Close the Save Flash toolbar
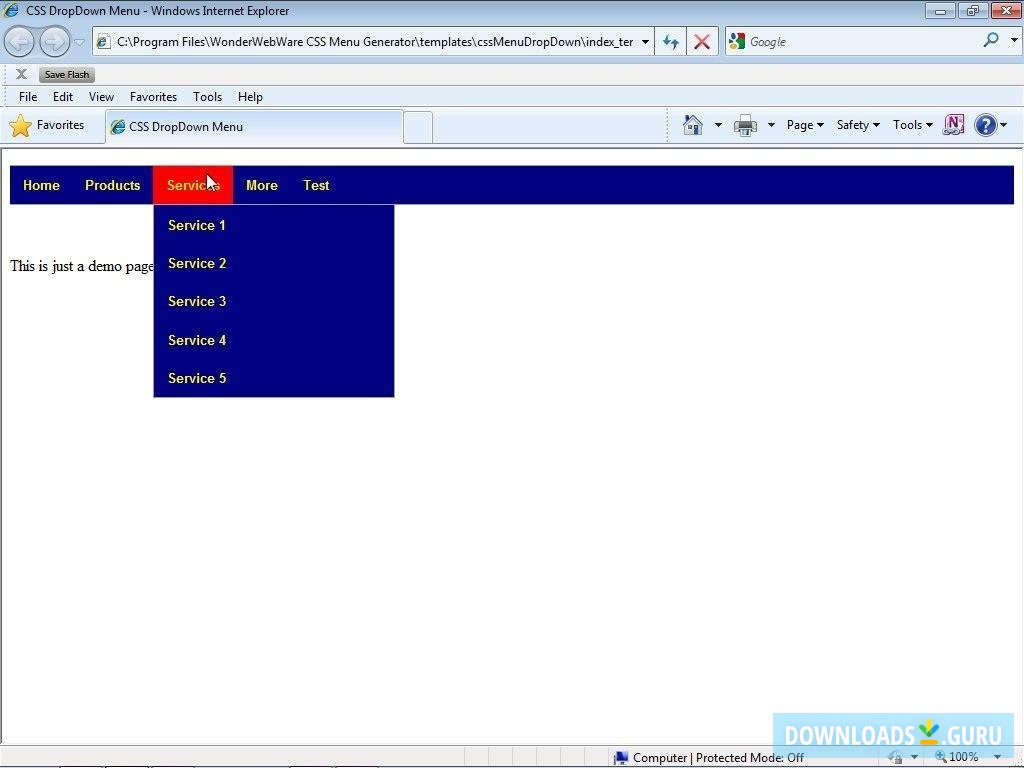Screen dimensions: 1024x768 pos(21,74)
